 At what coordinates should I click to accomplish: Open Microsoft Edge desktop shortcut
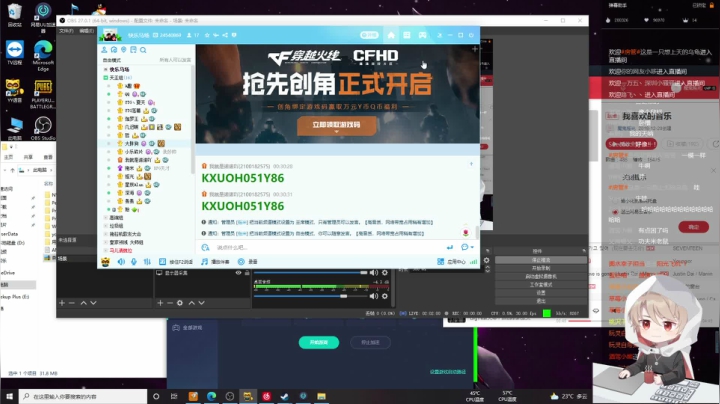point(43,56)
